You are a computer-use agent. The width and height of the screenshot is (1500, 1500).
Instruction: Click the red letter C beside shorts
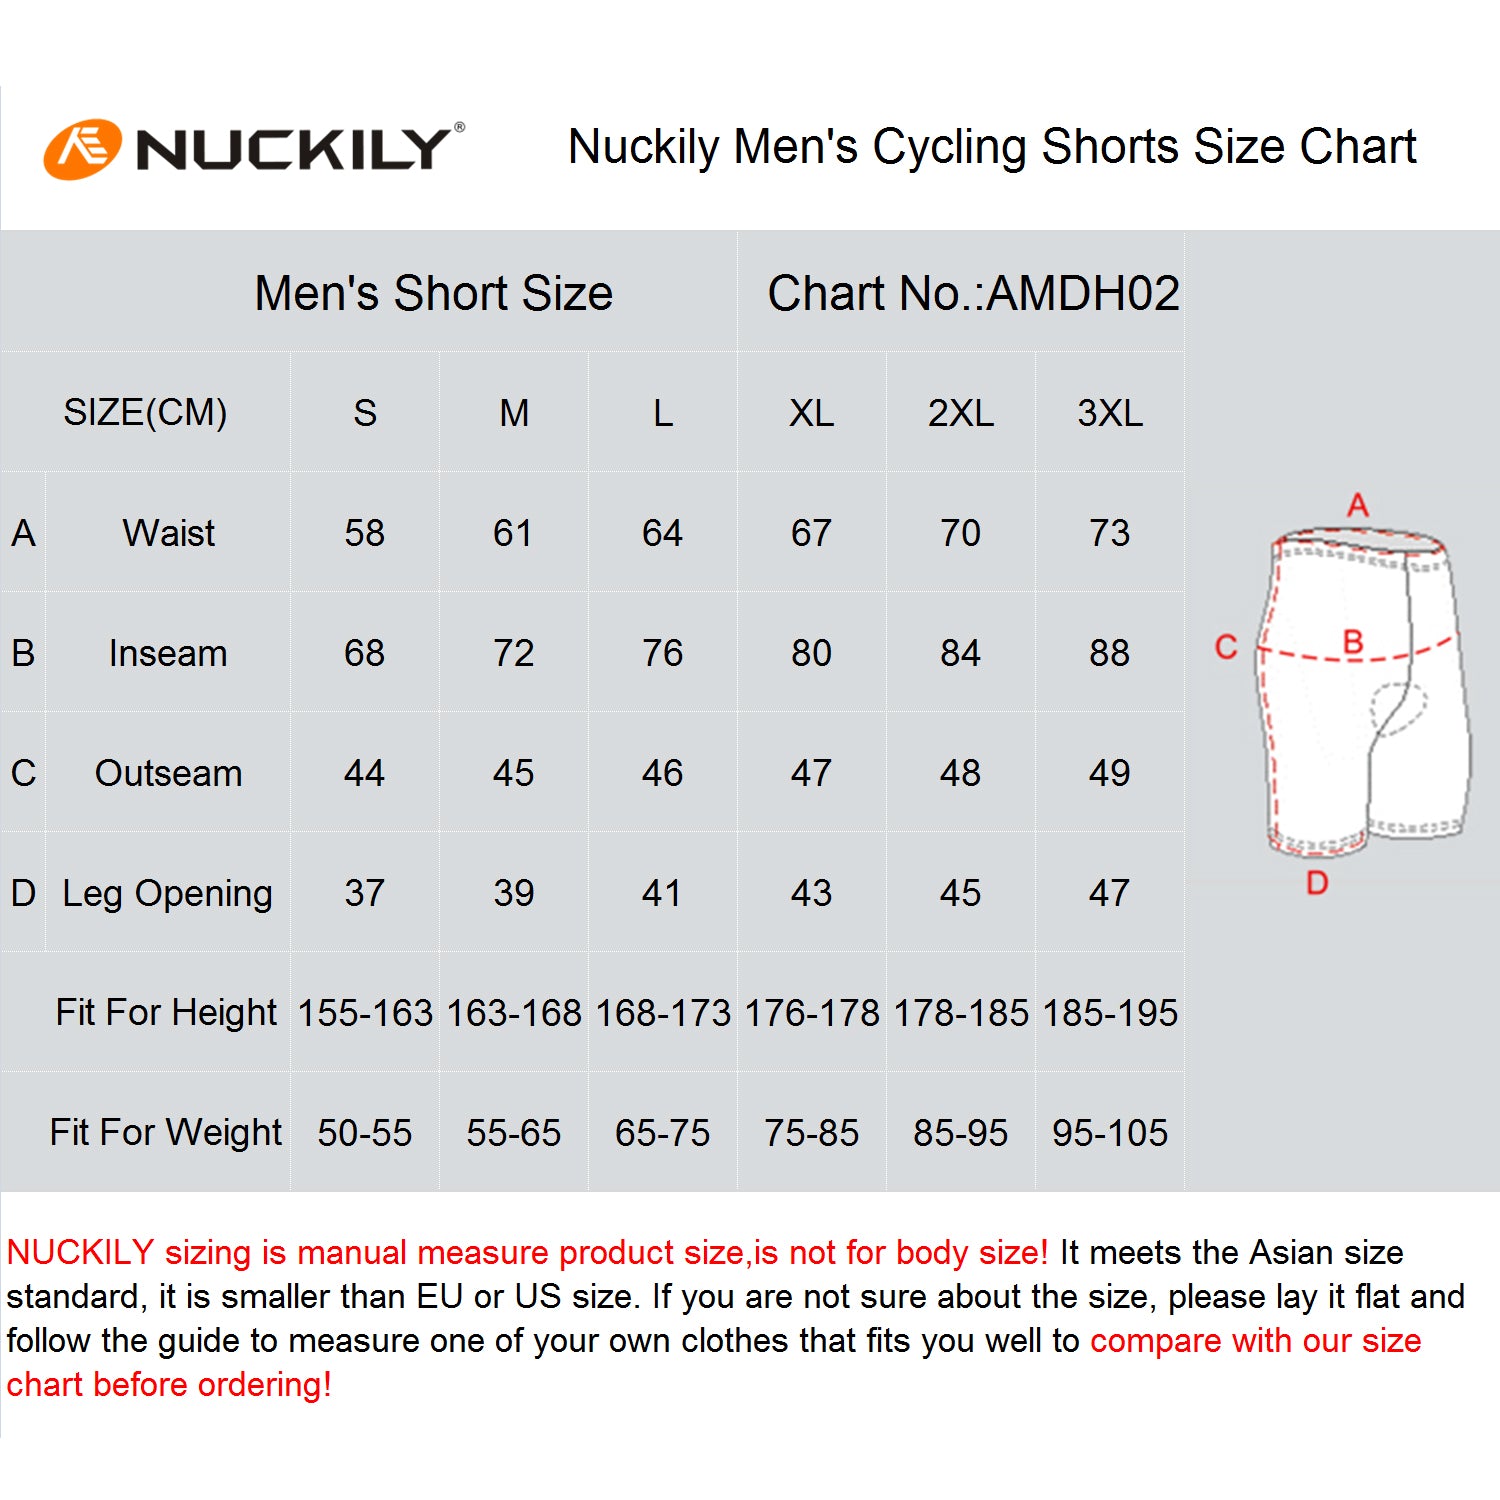pyautogui.click(x=1226, y=647)
